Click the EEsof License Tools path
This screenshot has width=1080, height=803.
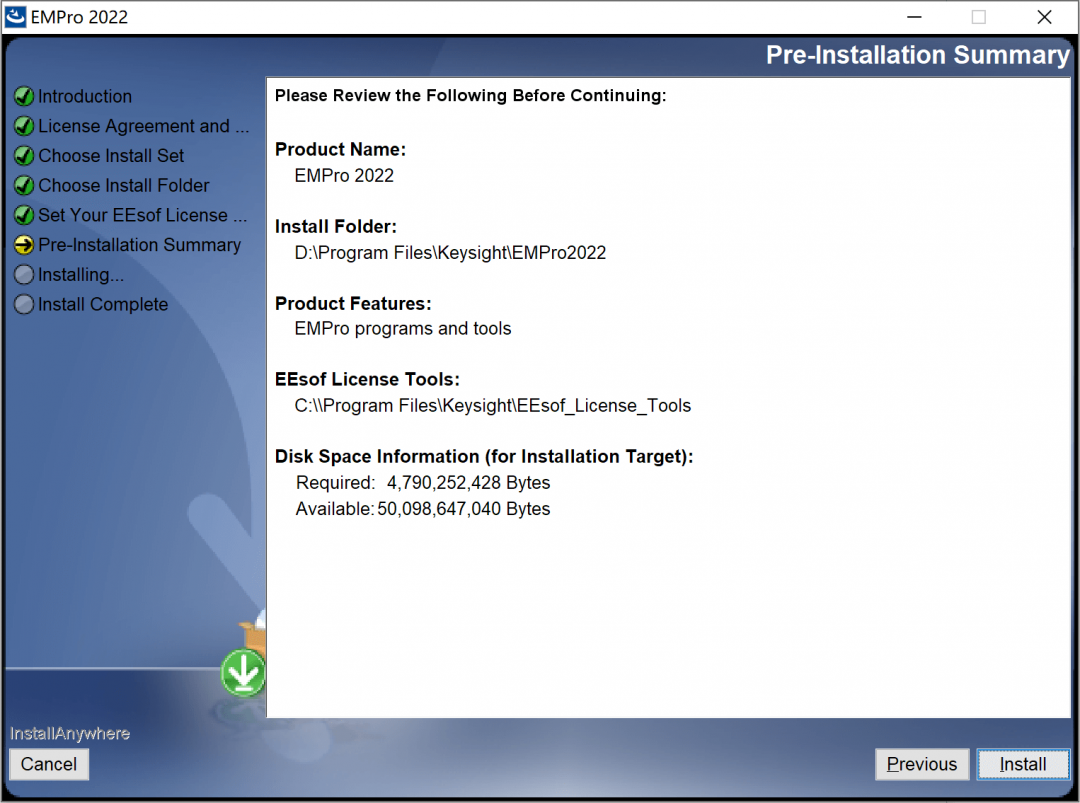(492, 406)
